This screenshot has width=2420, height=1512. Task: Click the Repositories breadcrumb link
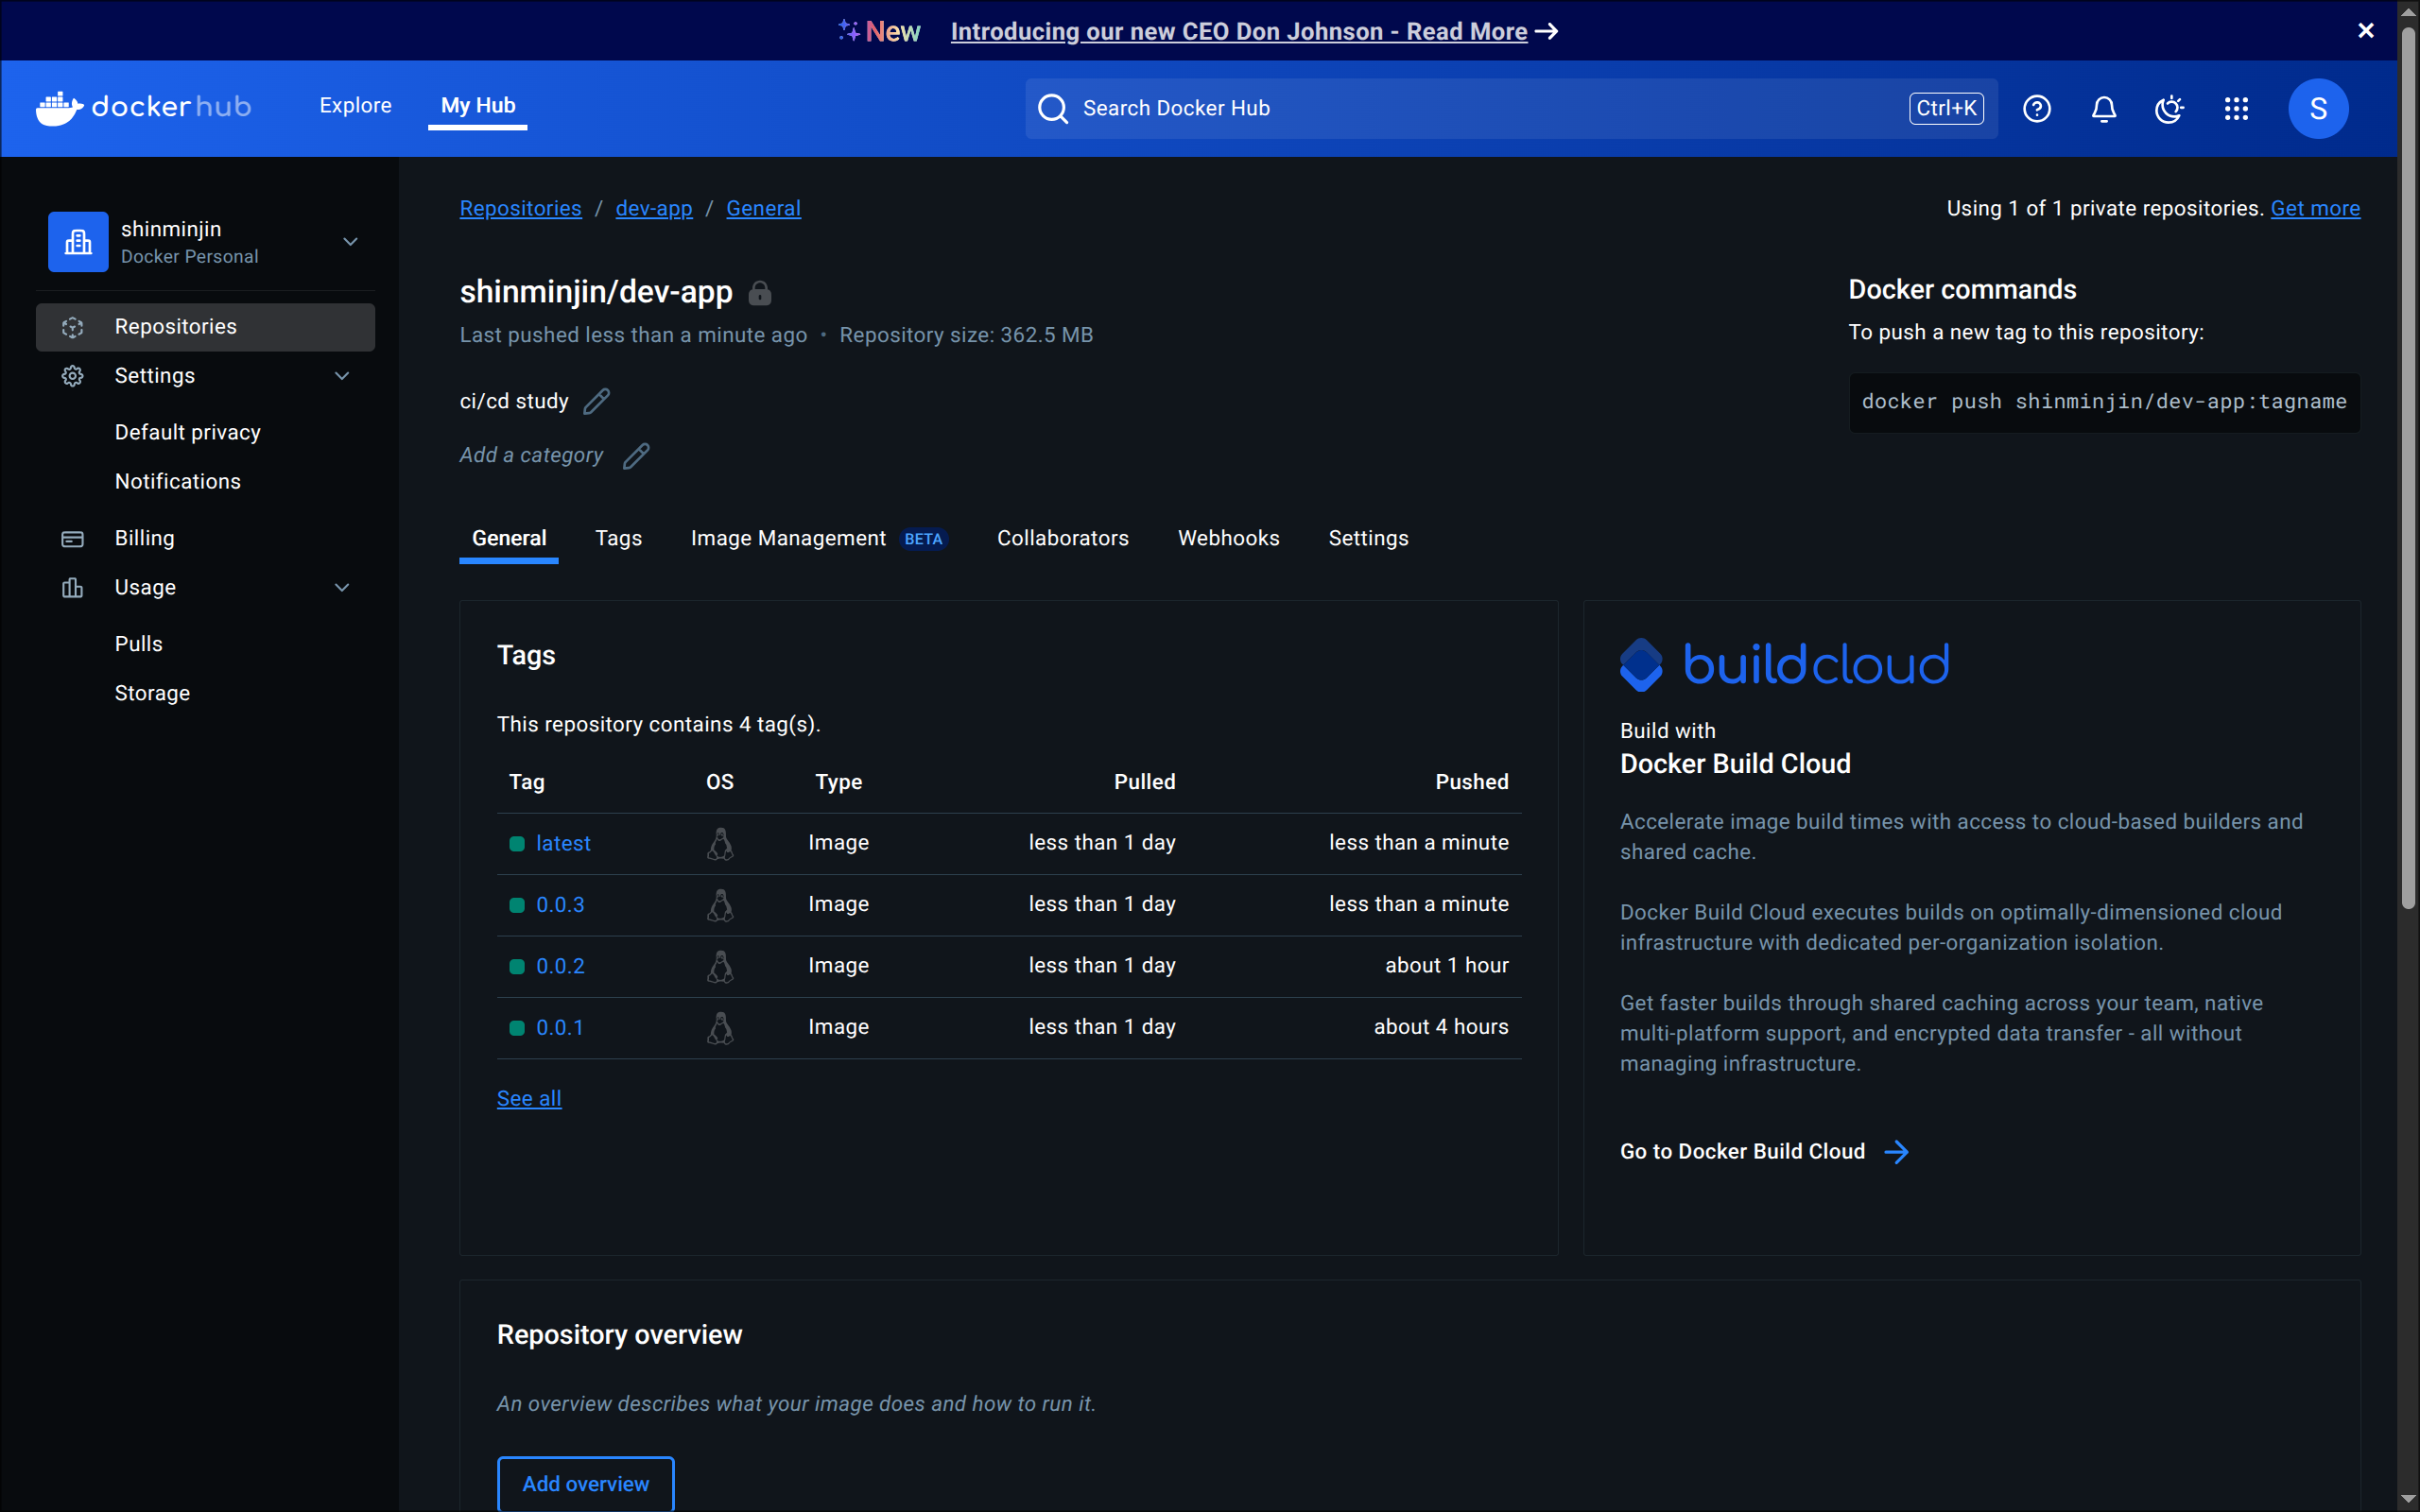pos(520,208)
